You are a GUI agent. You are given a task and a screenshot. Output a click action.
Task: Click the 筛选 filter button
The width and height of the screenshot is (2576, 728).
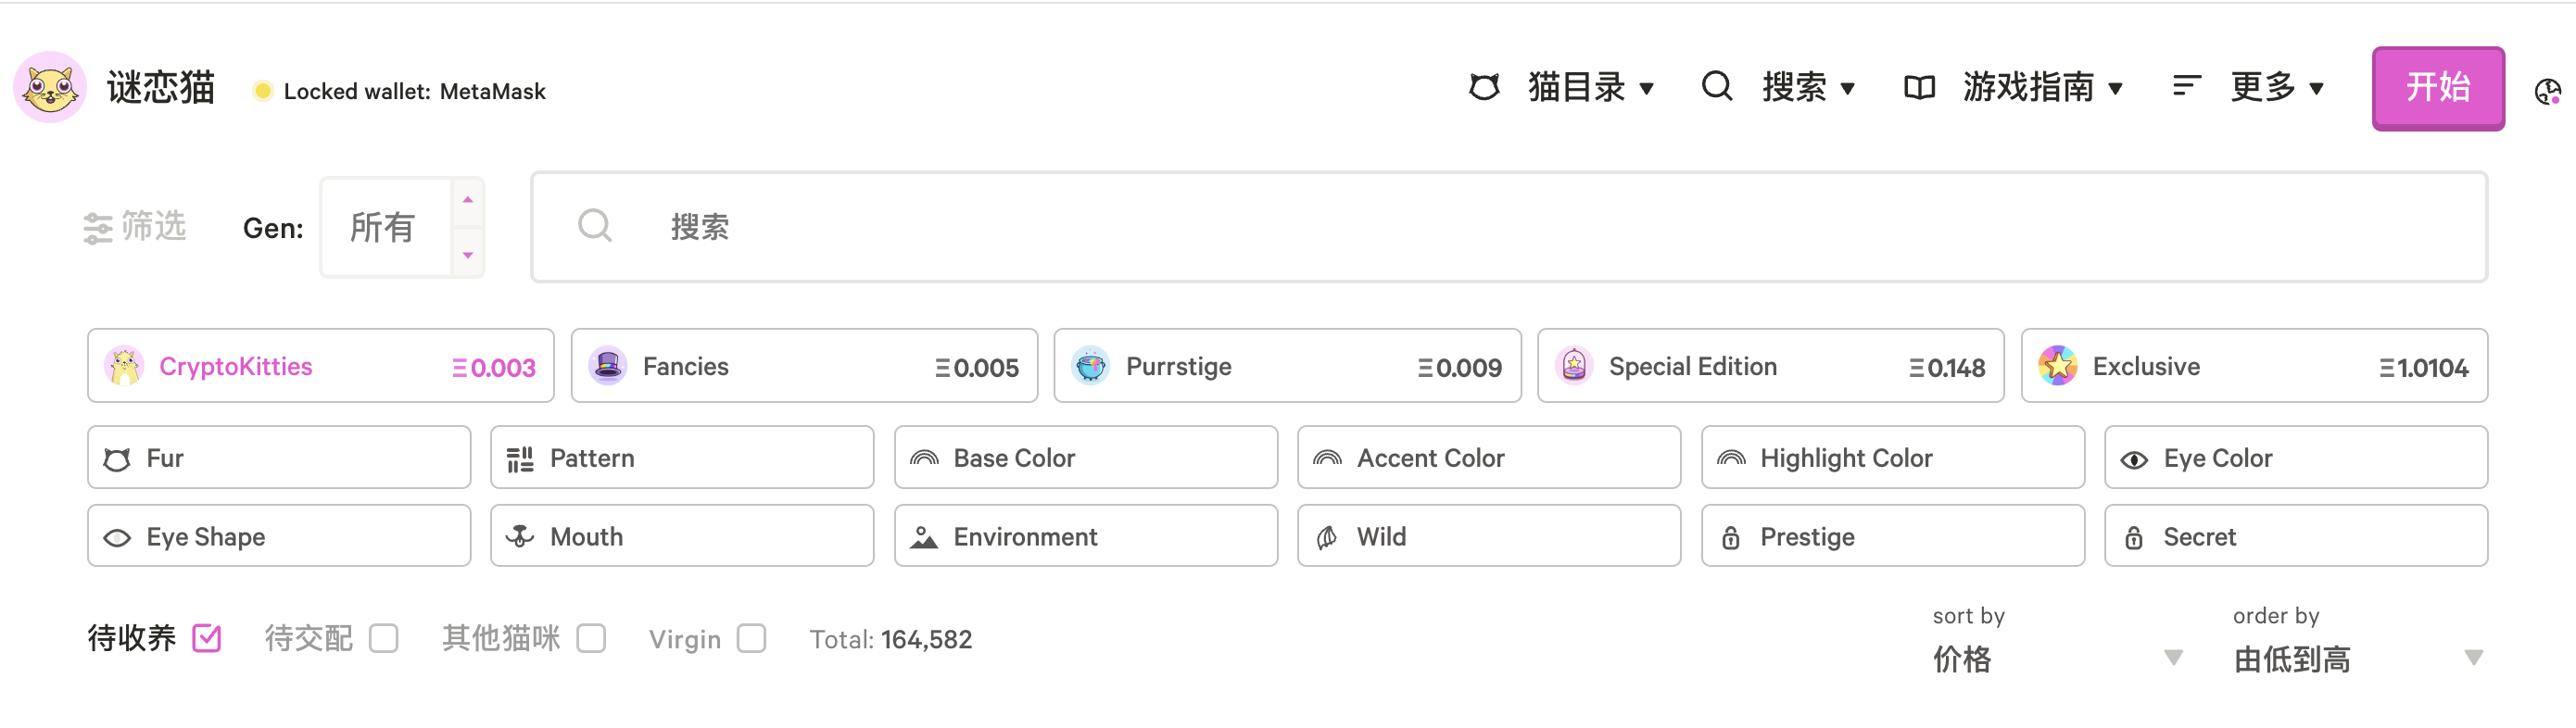pos(135,227)
